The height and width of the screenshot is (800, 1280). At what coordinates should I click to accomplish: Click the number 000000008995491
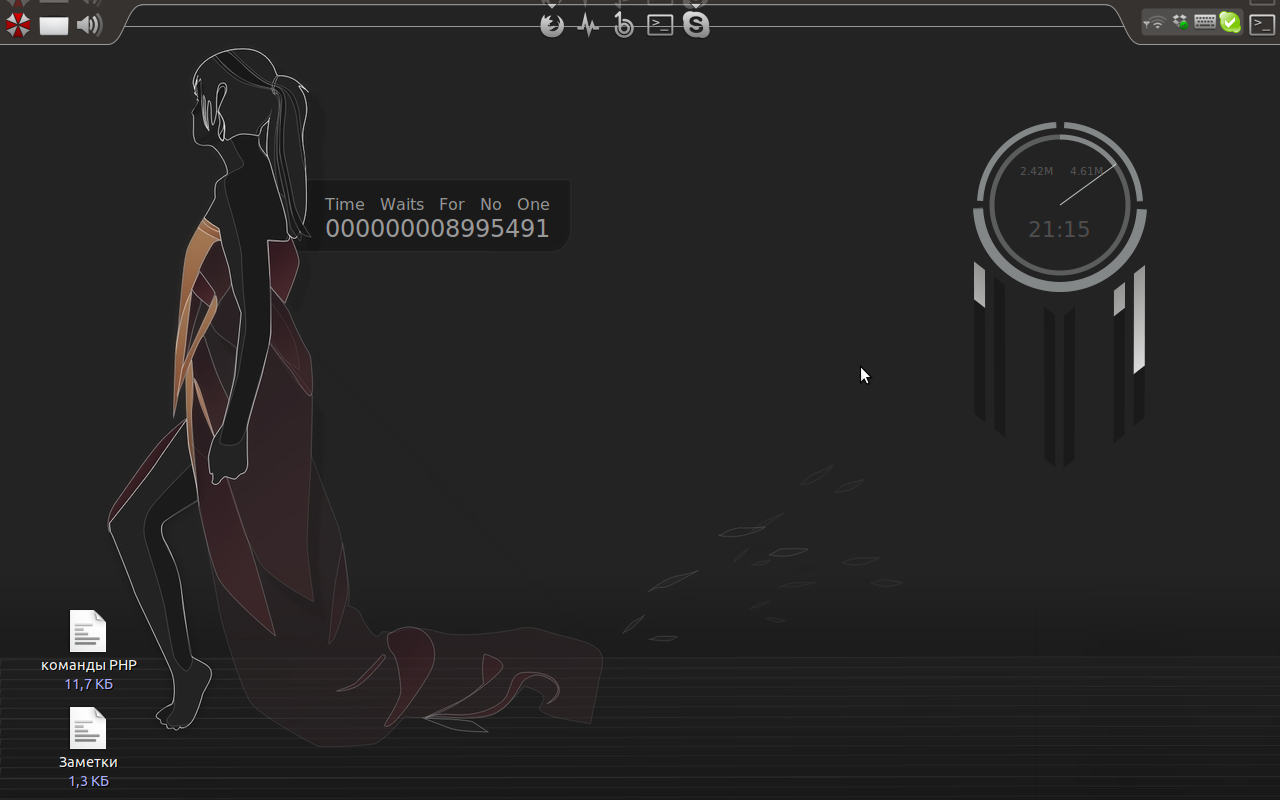pyautogui.click(x=437, y=229)
